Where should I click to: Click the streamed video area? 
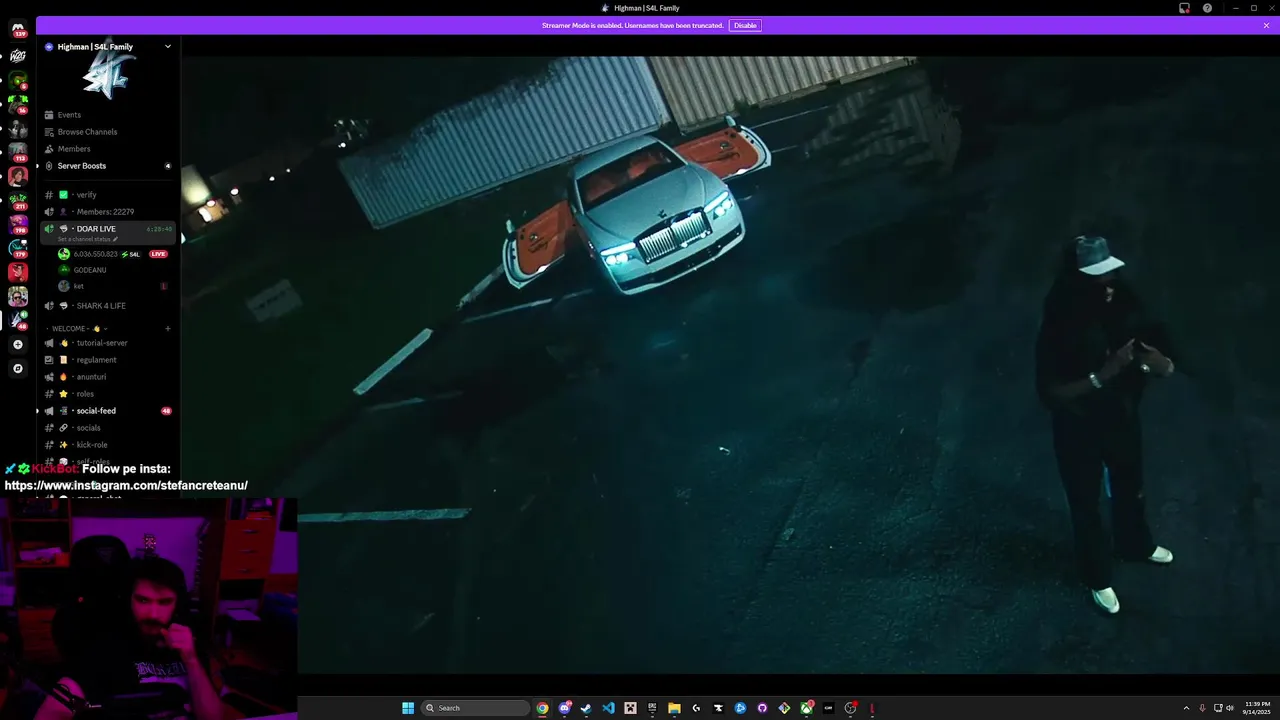point(730,365)
